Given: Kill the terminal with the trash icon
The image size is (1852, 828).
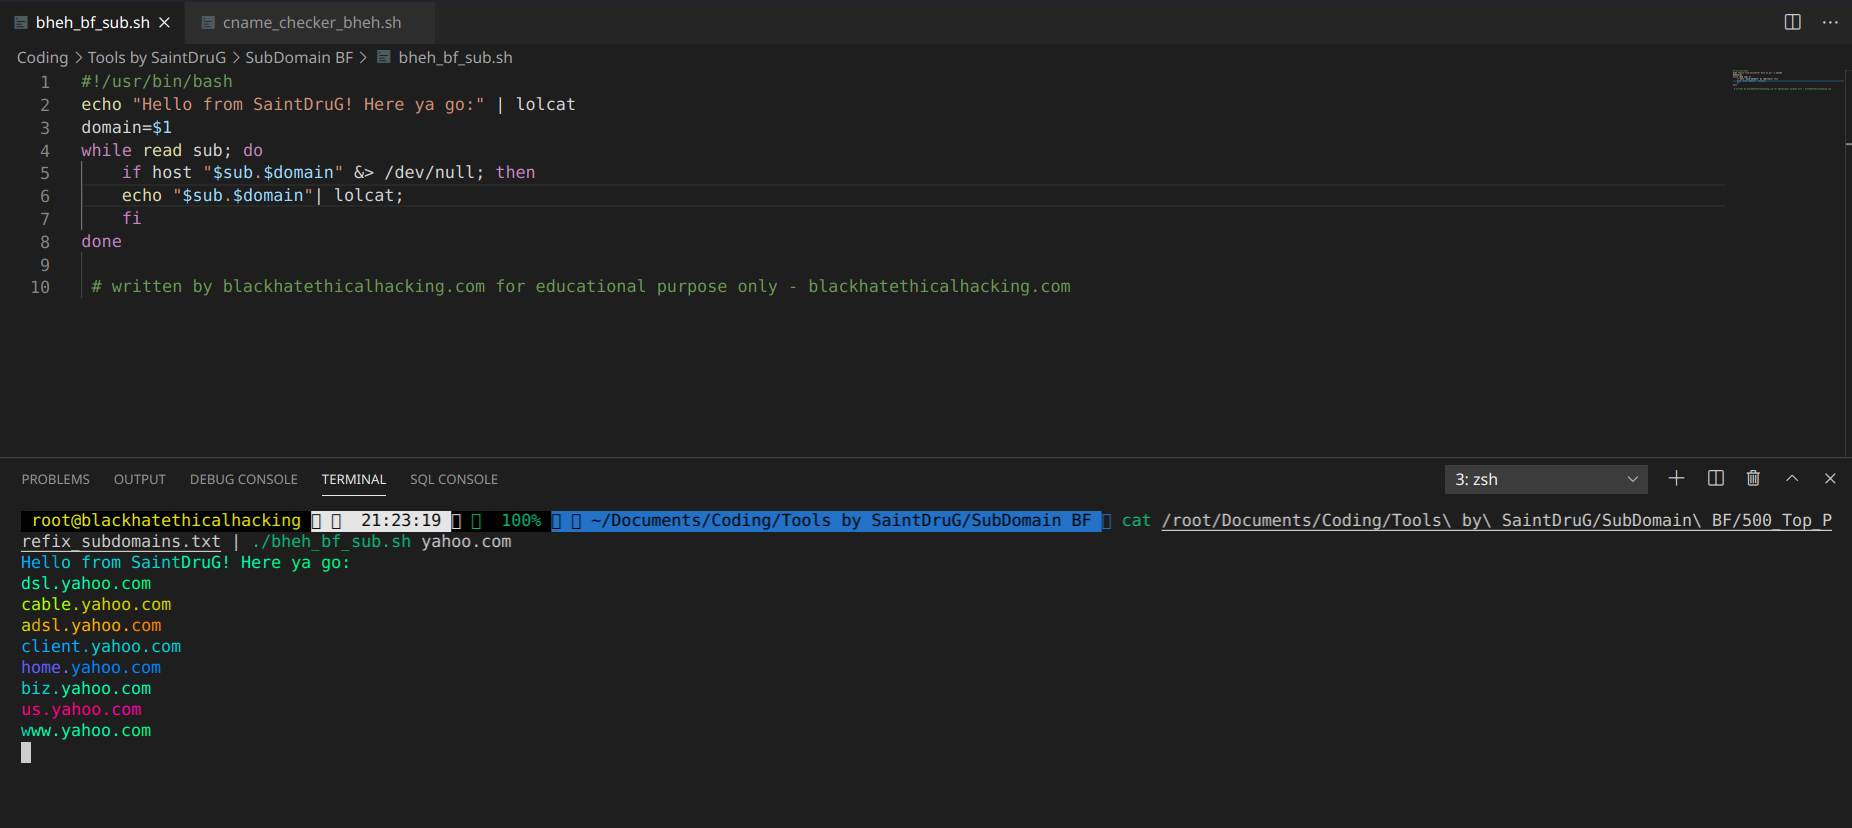Looking at the screenshot, I should click(1753, 478).
